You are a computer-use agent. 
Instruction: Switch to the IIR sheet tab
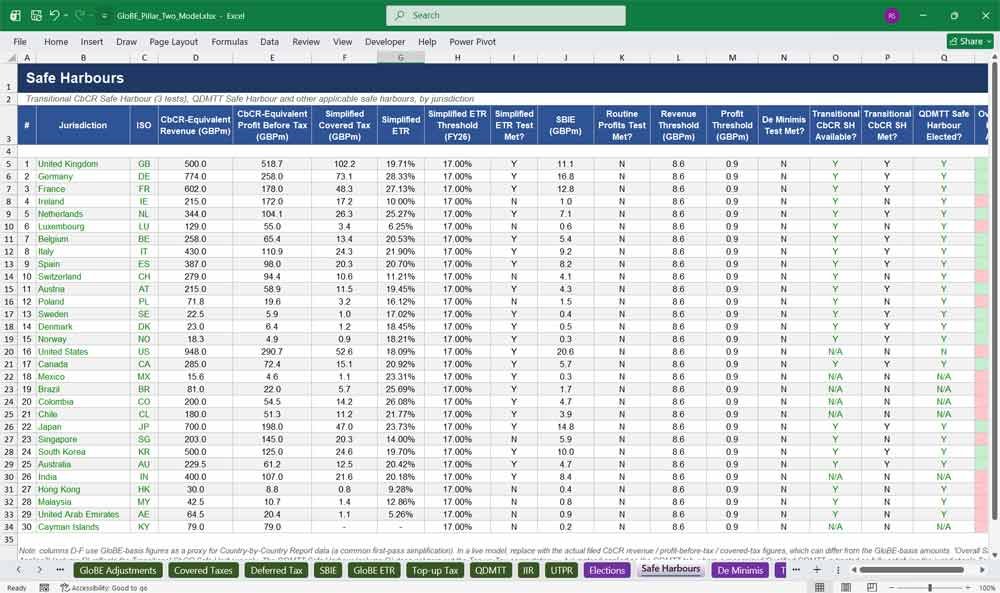pyautogui.click(x=528, y=570)
